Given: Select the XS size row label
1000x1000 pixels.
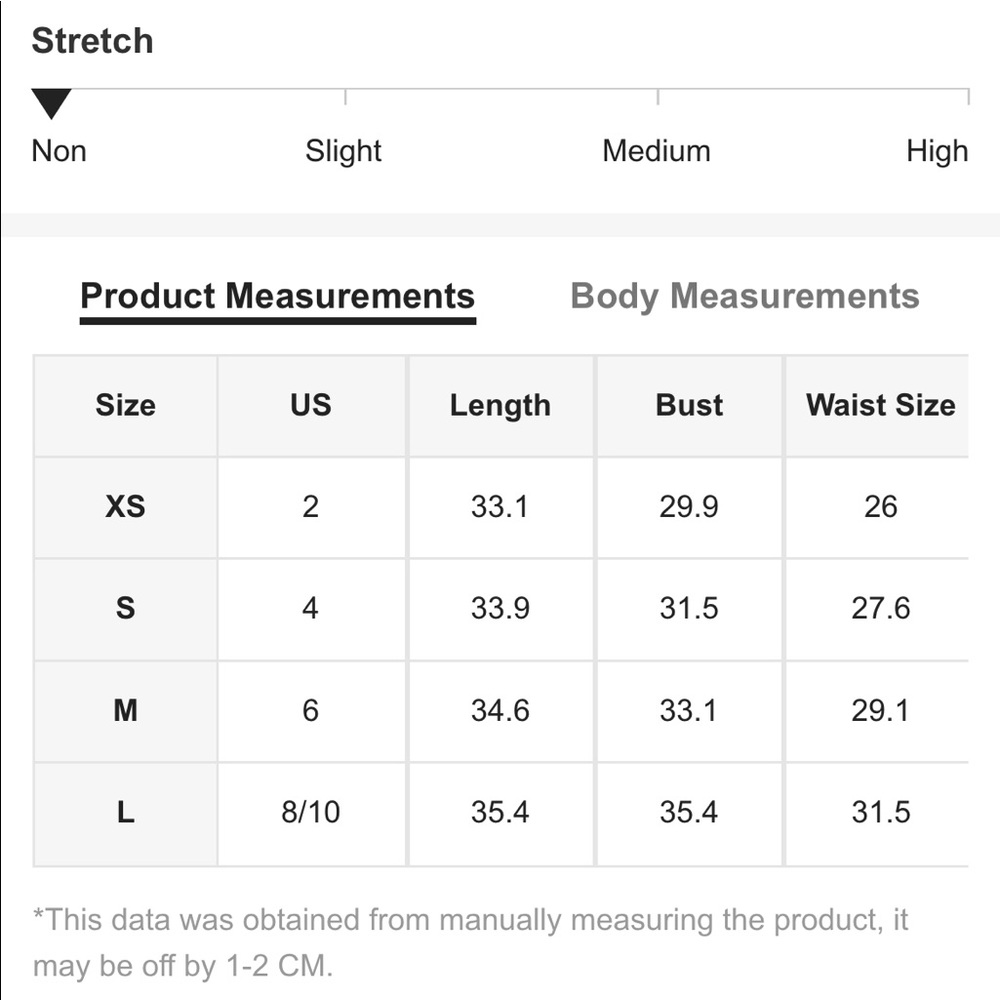Looking at the screenshot, I should [x=125, y=507].
